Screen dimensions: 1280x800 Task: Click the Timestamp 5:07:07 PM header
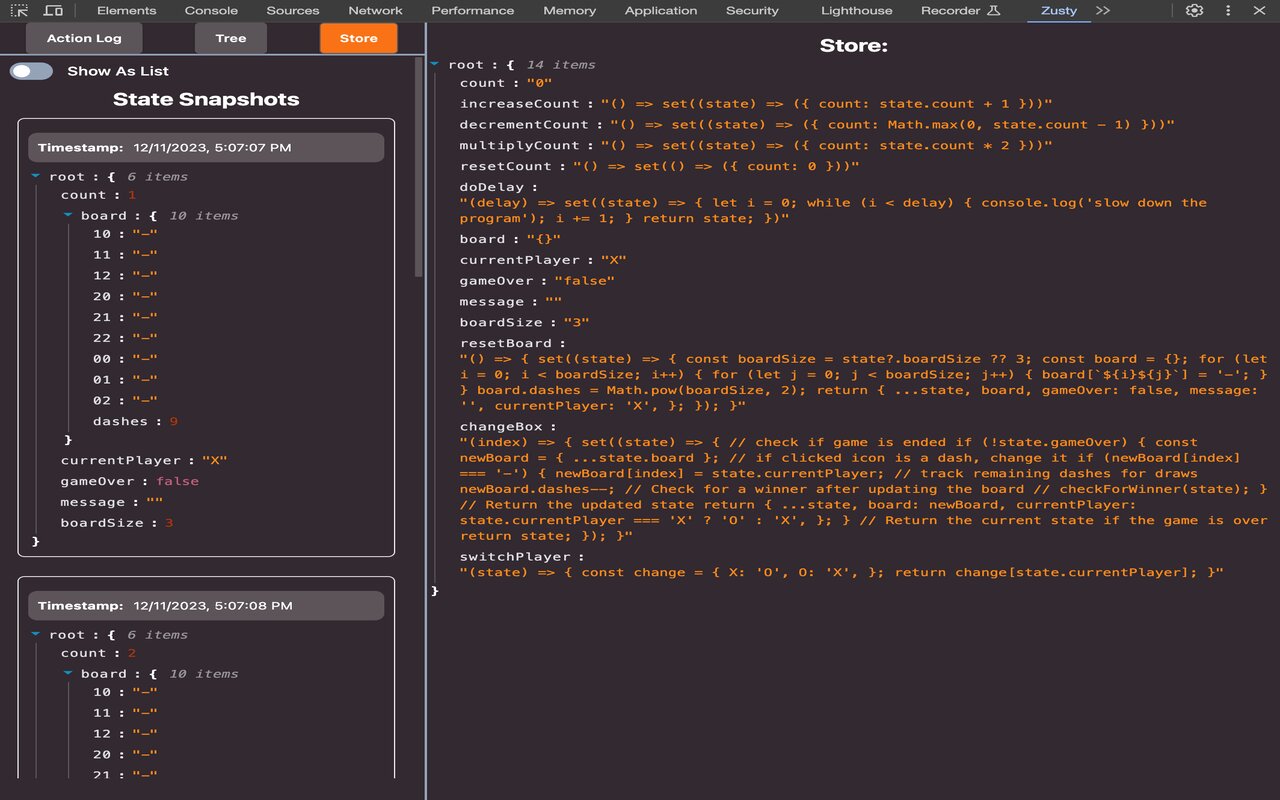[206, 147]
